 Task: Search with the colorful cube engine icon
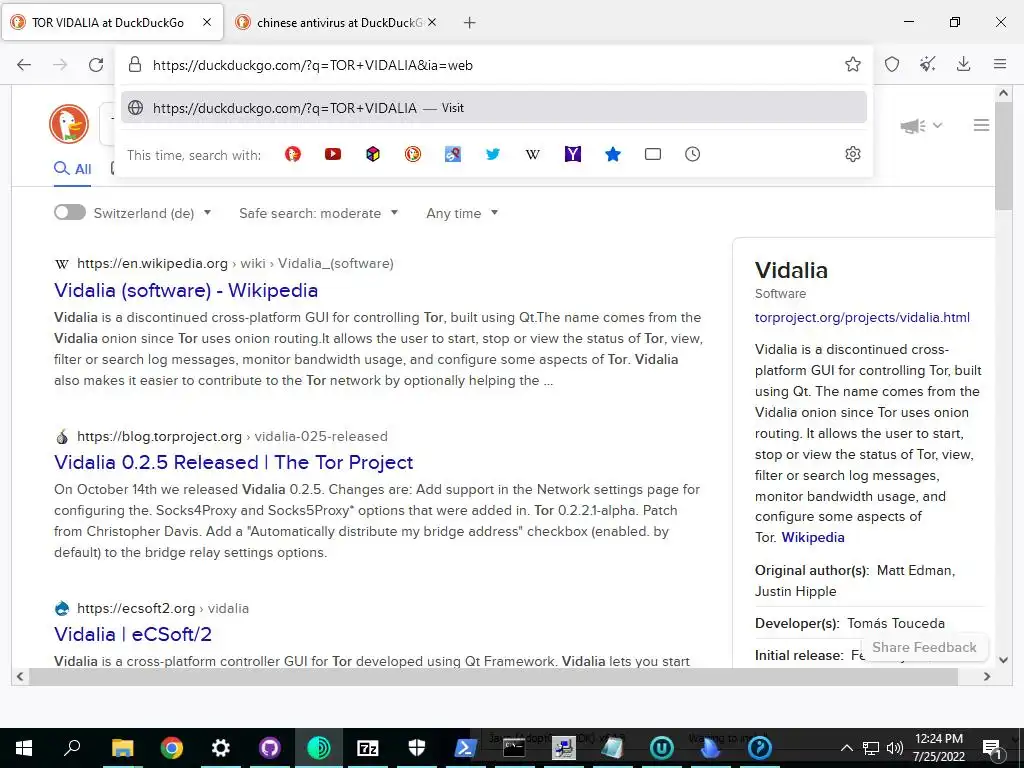click(373, 154)
